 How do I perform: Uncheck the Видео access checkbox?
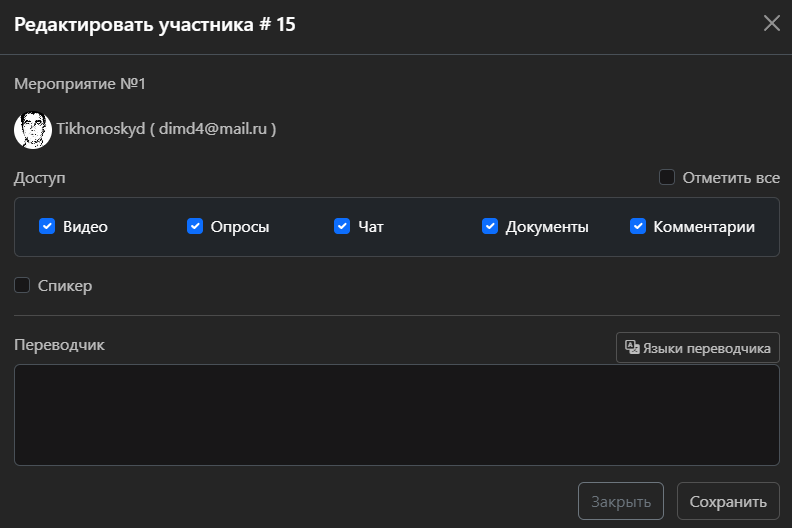(47, 226)
